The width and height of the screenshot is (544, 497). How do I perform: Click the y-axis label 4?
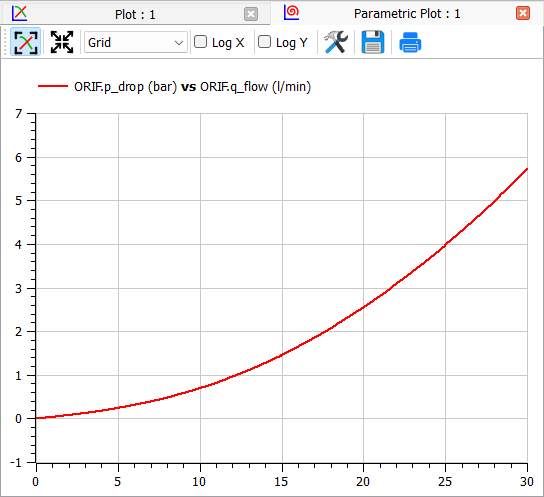18,245
